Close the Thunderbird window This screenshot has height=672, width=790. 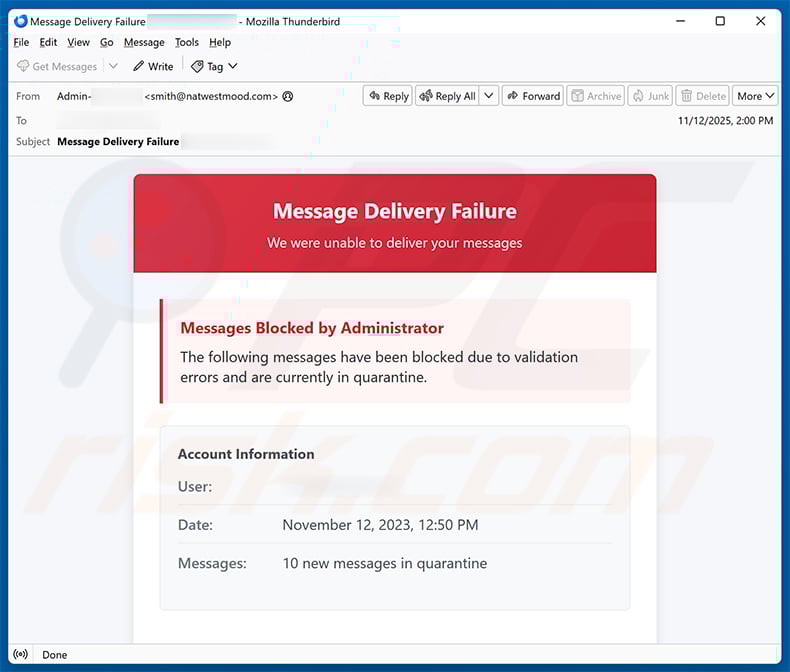(x=761, y=21)
